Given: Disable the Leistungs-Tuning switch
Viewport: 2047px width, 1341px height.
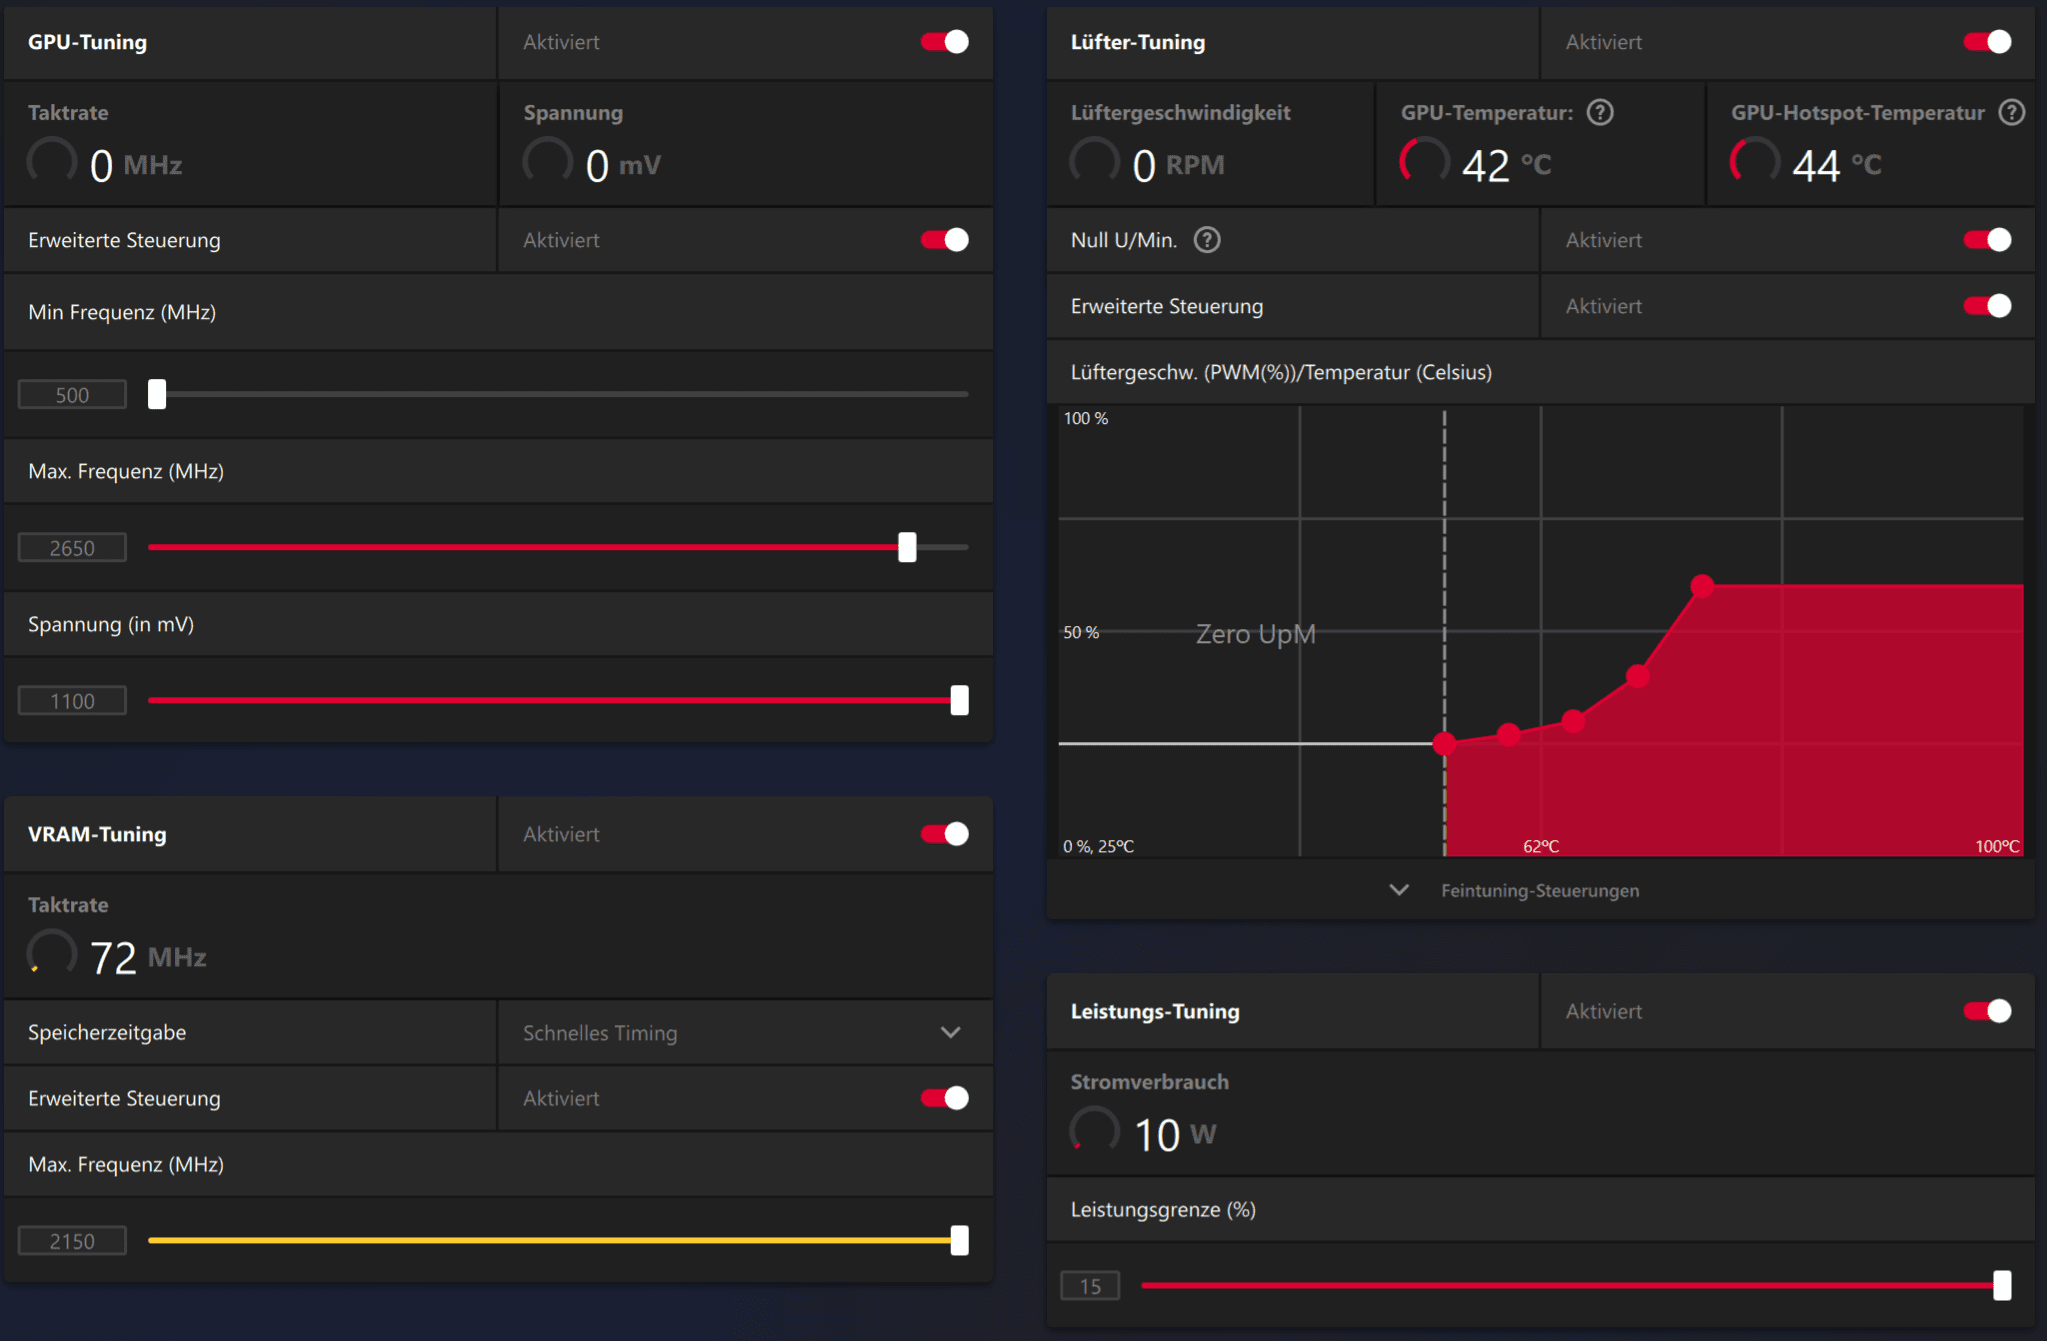Looking at the screenshot, I should tap(1988, 1011).
